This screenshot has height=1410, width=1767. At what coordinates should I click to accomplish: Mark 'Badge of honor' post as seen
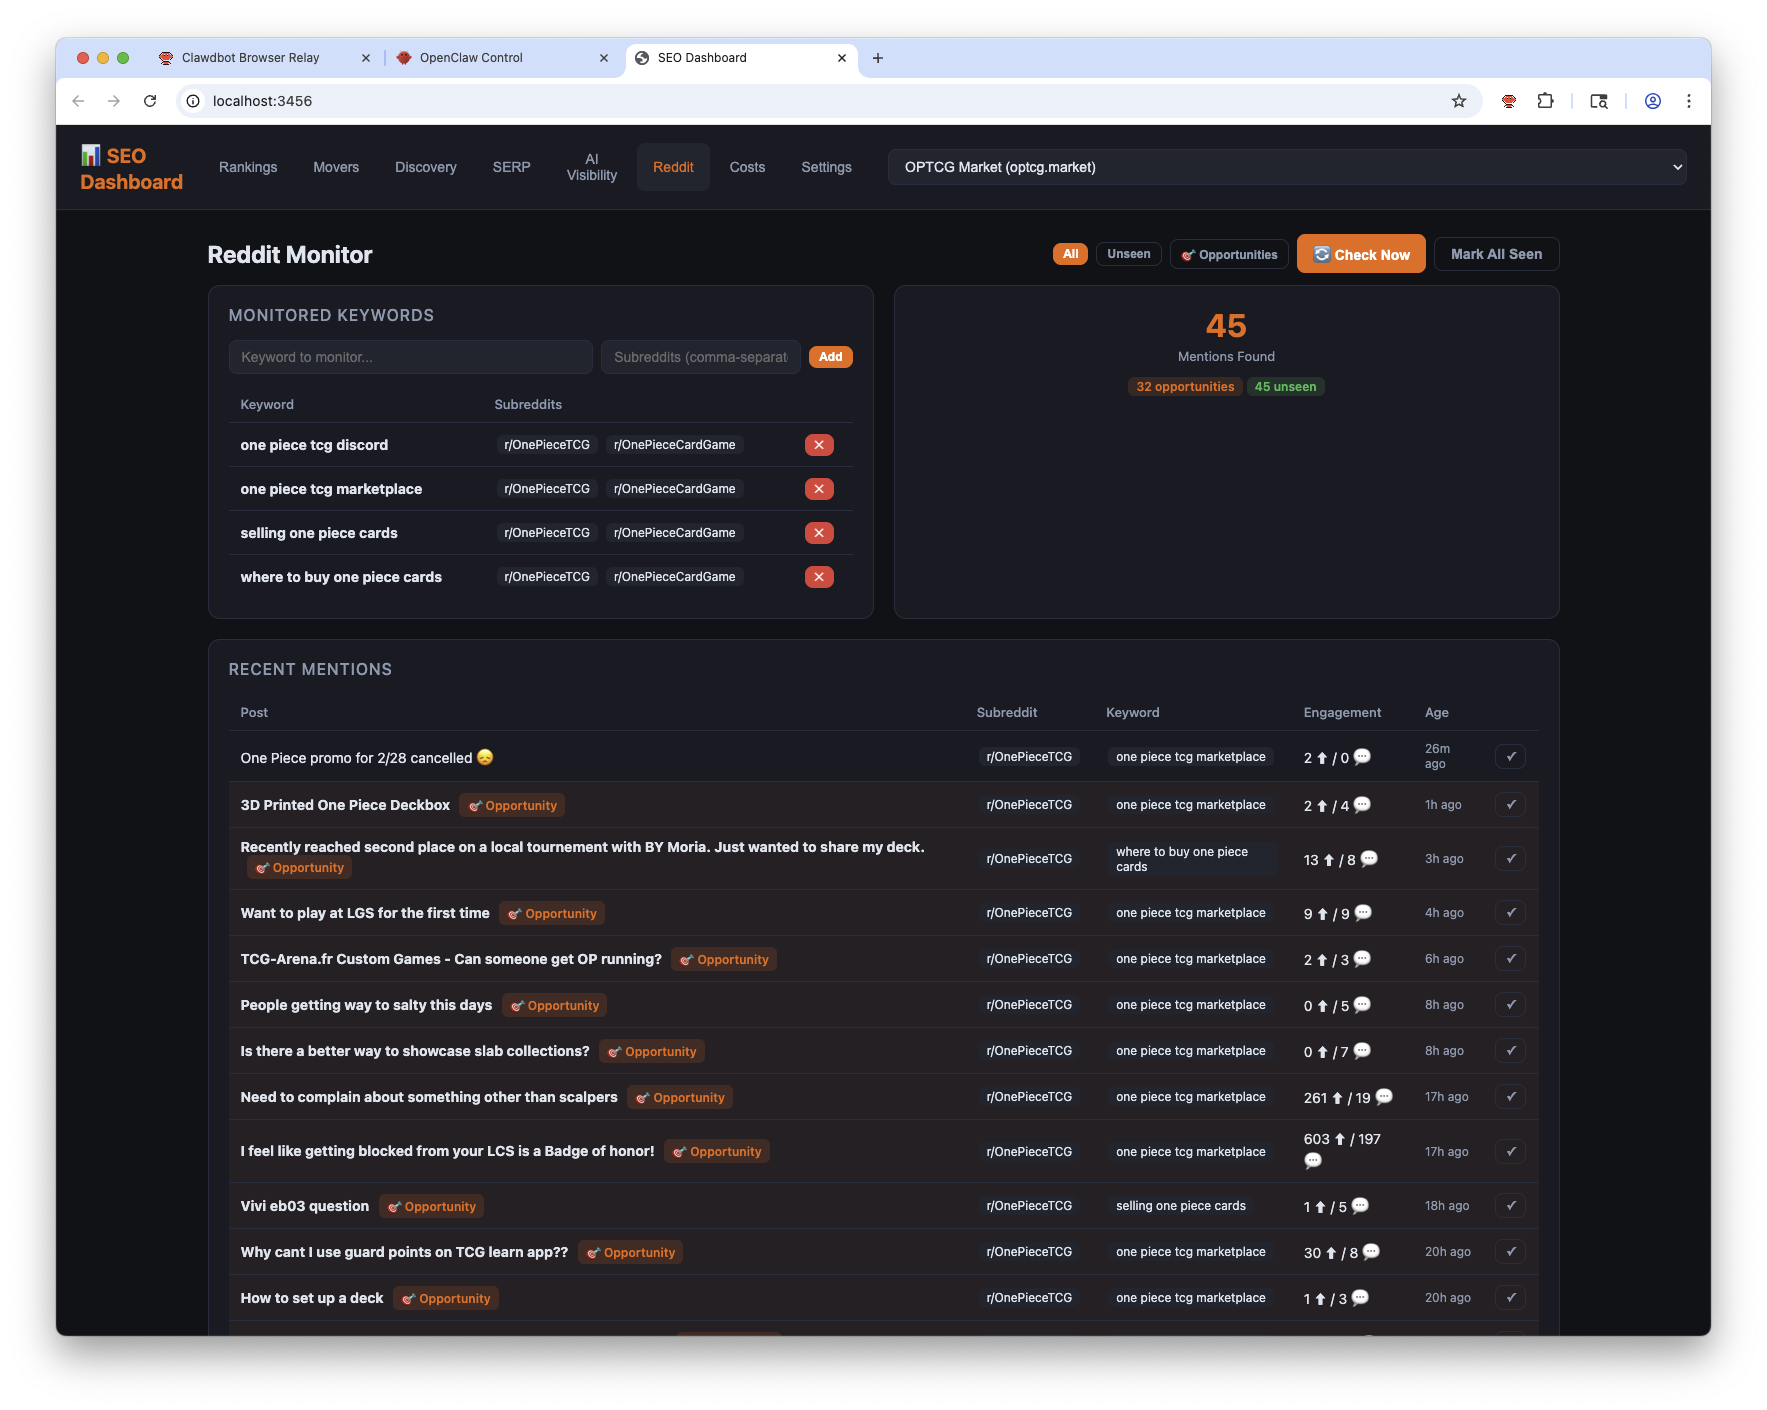[1510, 1152]
